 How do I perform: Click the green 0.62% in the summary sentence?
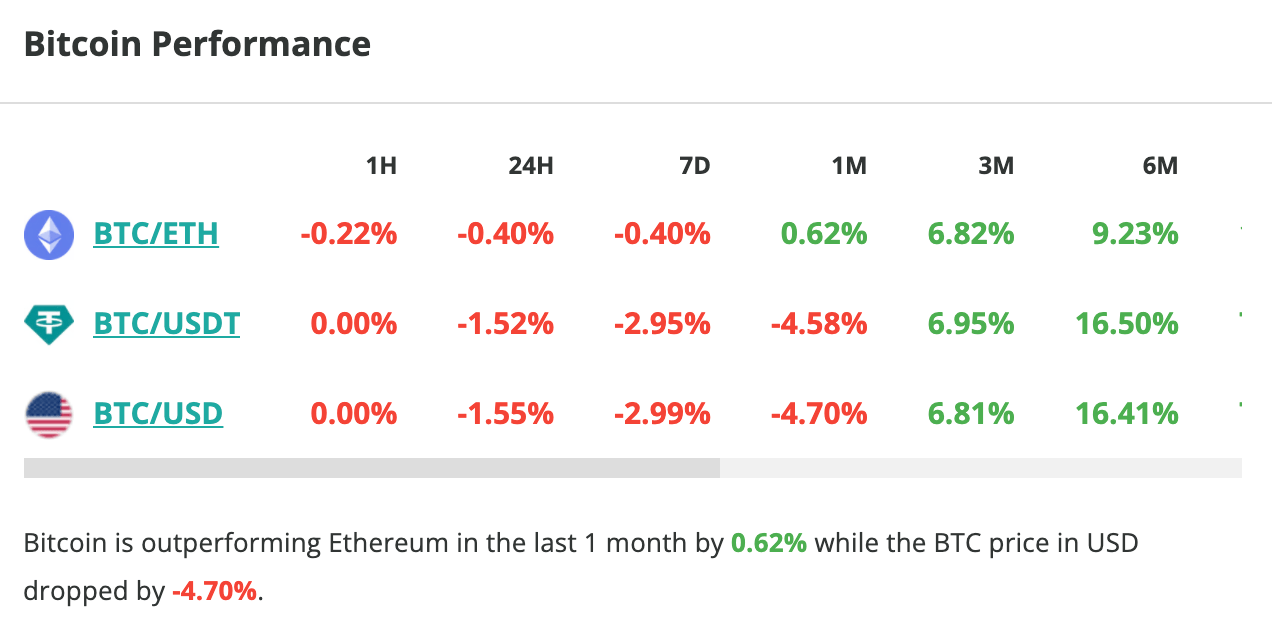(x=769, y=544)
